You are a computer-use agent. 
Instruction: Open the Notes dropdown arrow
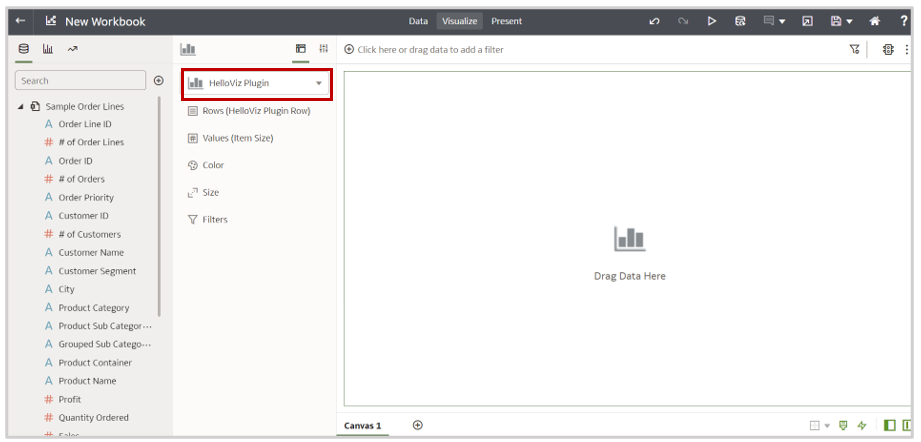point(782,22)
